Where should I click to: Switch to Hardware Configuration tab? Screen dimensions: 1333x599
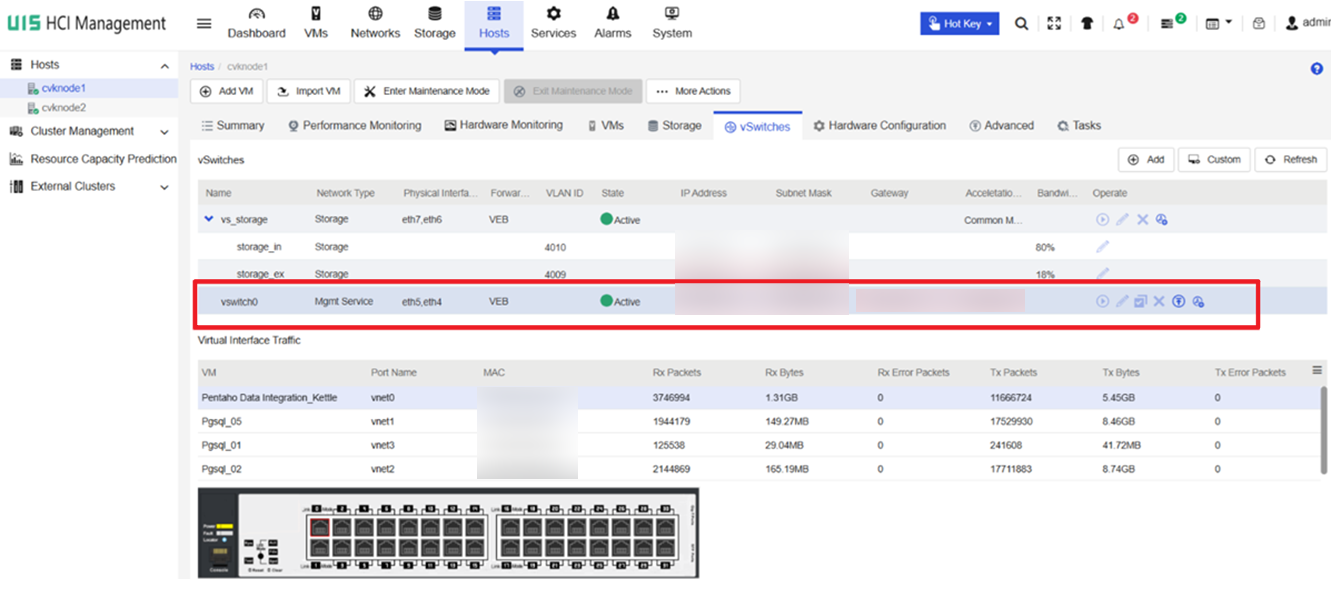coord(880,126)
